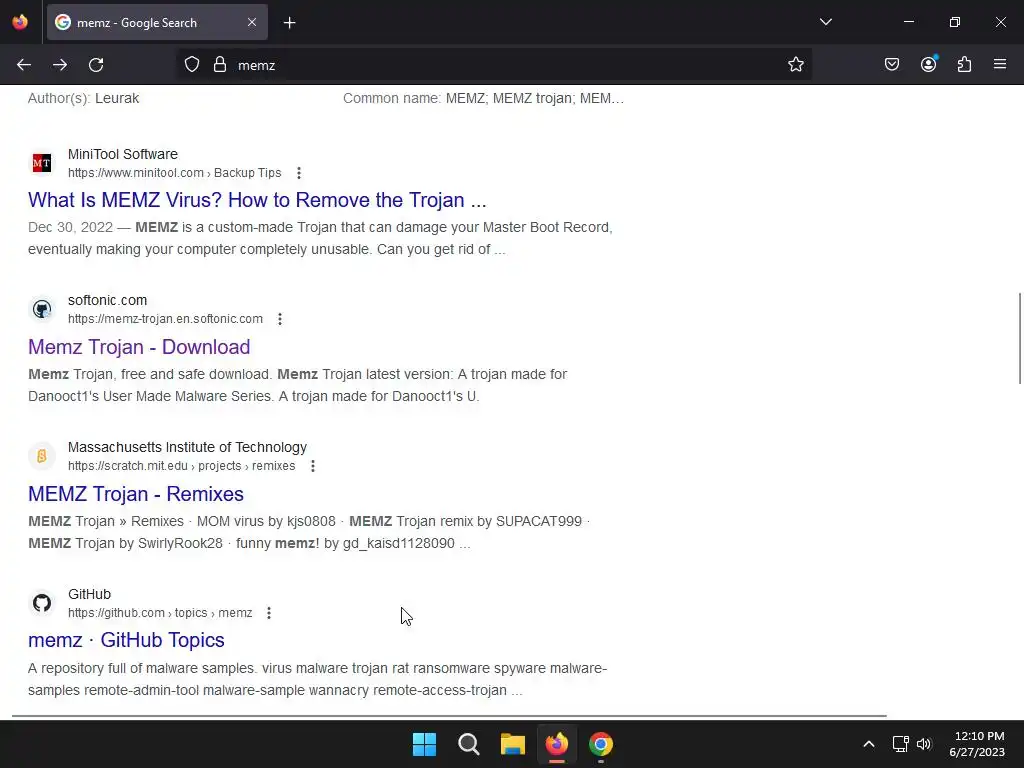Switch to Firefox in the taskbar
Image resolution: width=1024 pixels, height=768 pixels.
pyautogui.click(x=557, y=744)
